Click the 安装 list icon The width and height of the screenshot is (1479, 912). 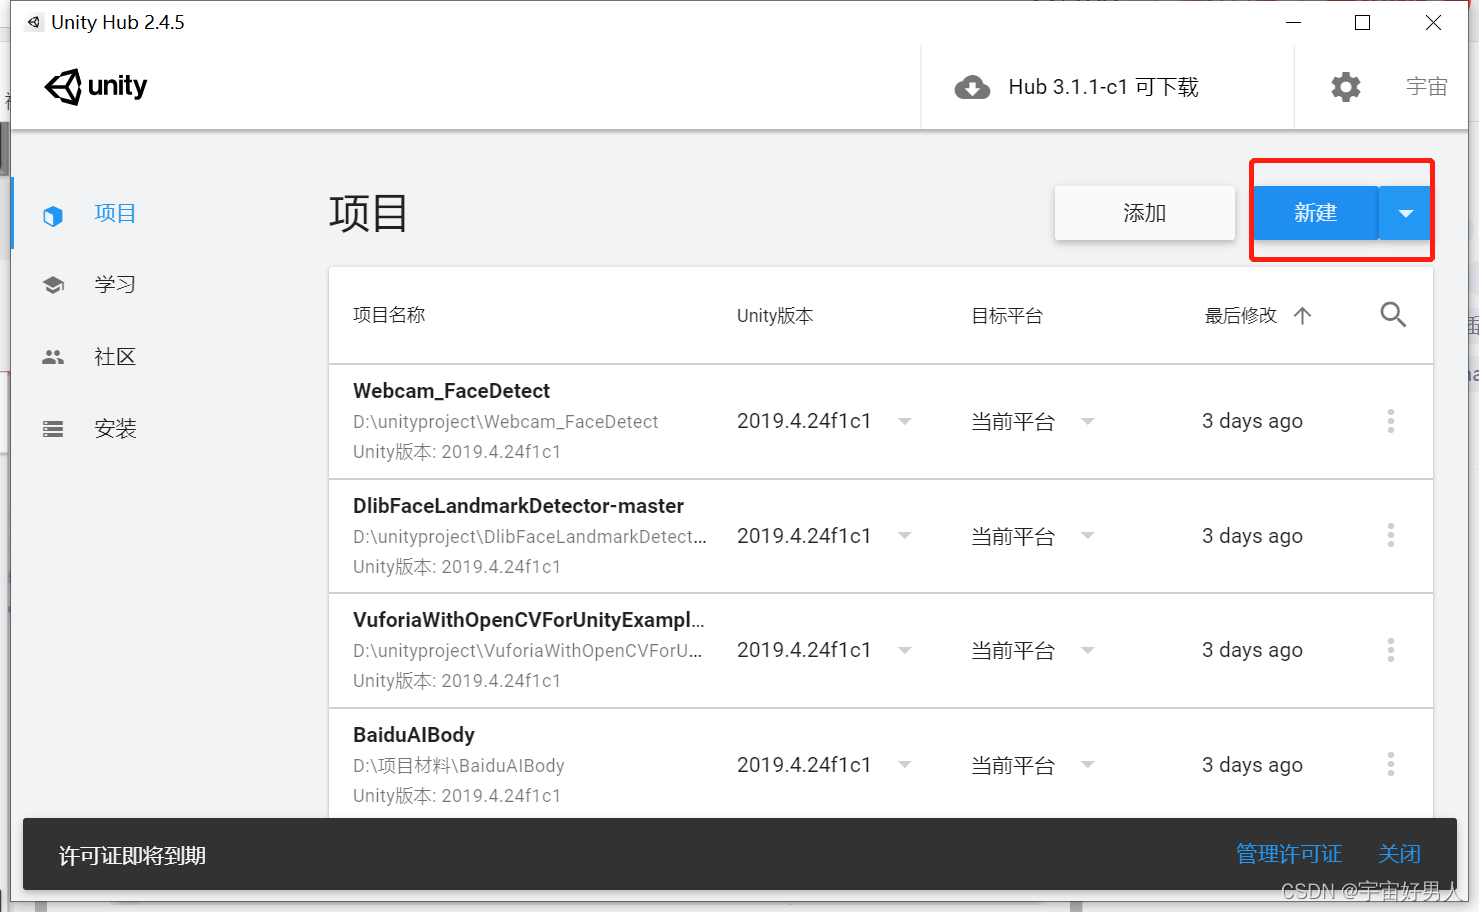click(53, 429)
